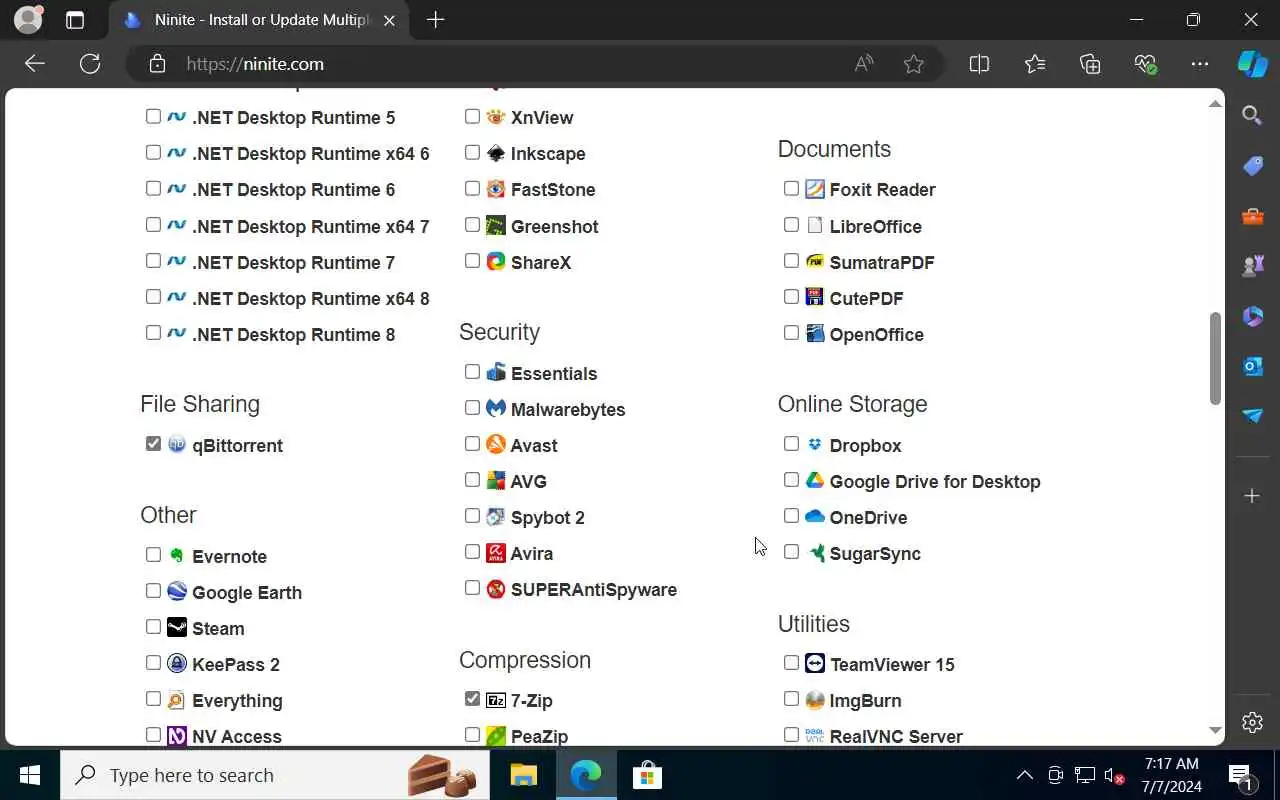1280x800 pixels.
Task: Click the Greenshot icon
Action: [x=496, y=225]
